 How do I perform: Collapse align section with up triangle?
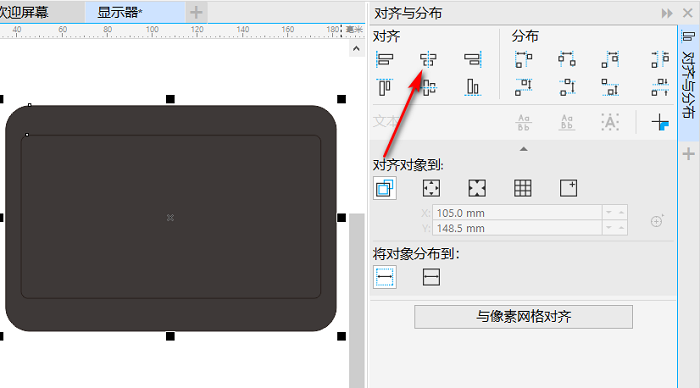click(x=524, y=149)
